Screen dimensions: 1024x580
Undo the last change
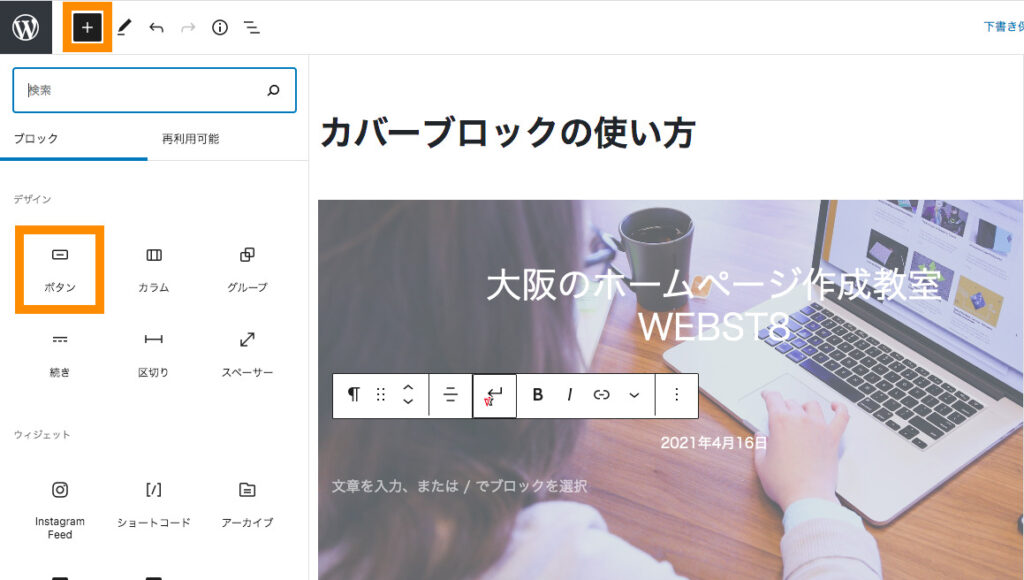[x=156, y=27]
